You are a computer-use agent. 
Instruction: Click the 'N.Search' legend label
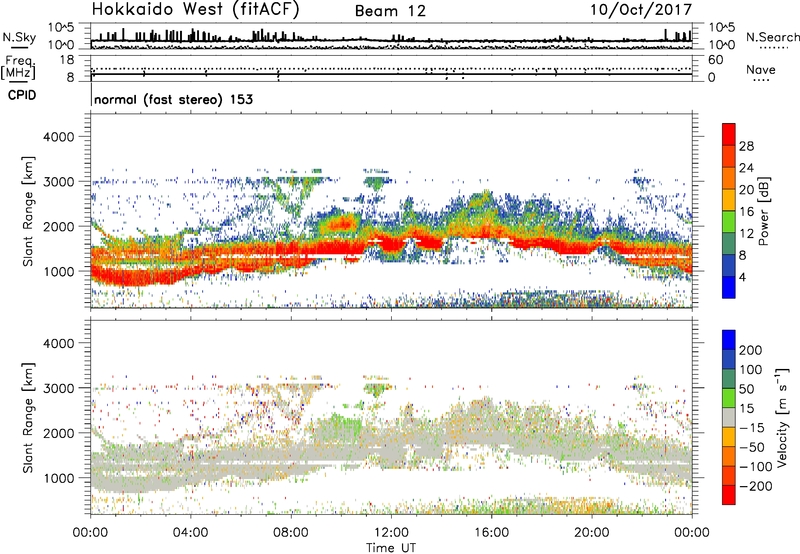tap(772, 37)
